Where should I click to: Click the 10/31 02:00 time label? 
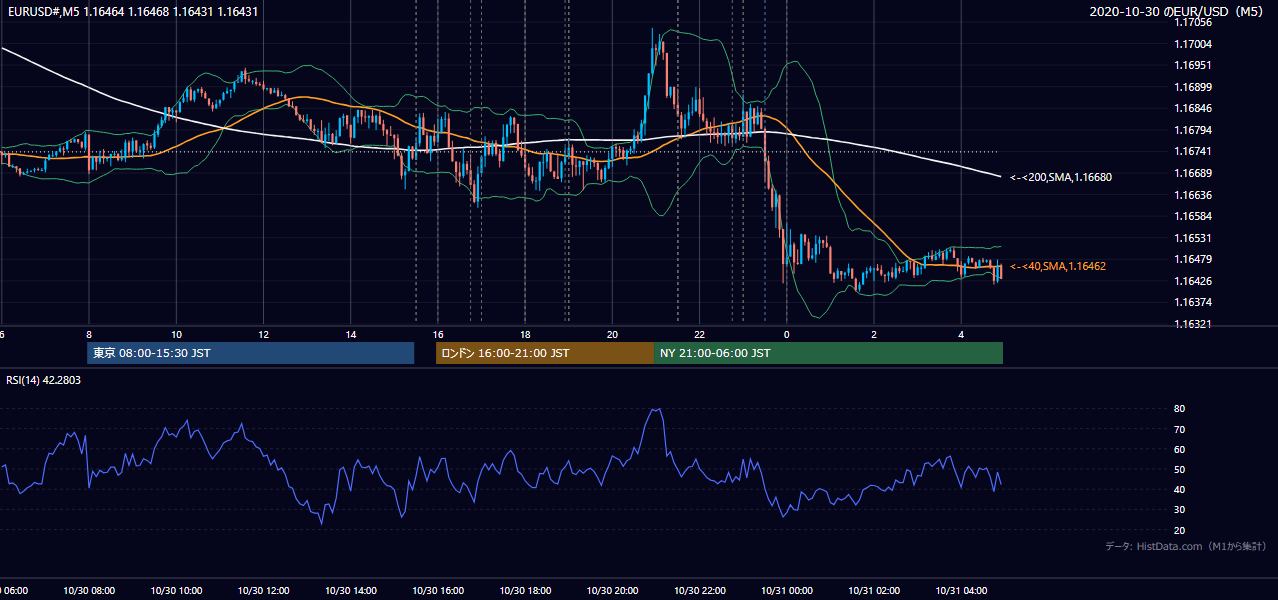coord(874,591)
